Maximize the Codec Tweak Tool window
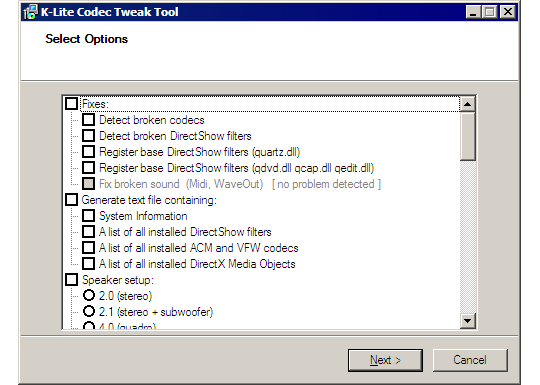This screenshot has width=540, height=385. (489, 12)
